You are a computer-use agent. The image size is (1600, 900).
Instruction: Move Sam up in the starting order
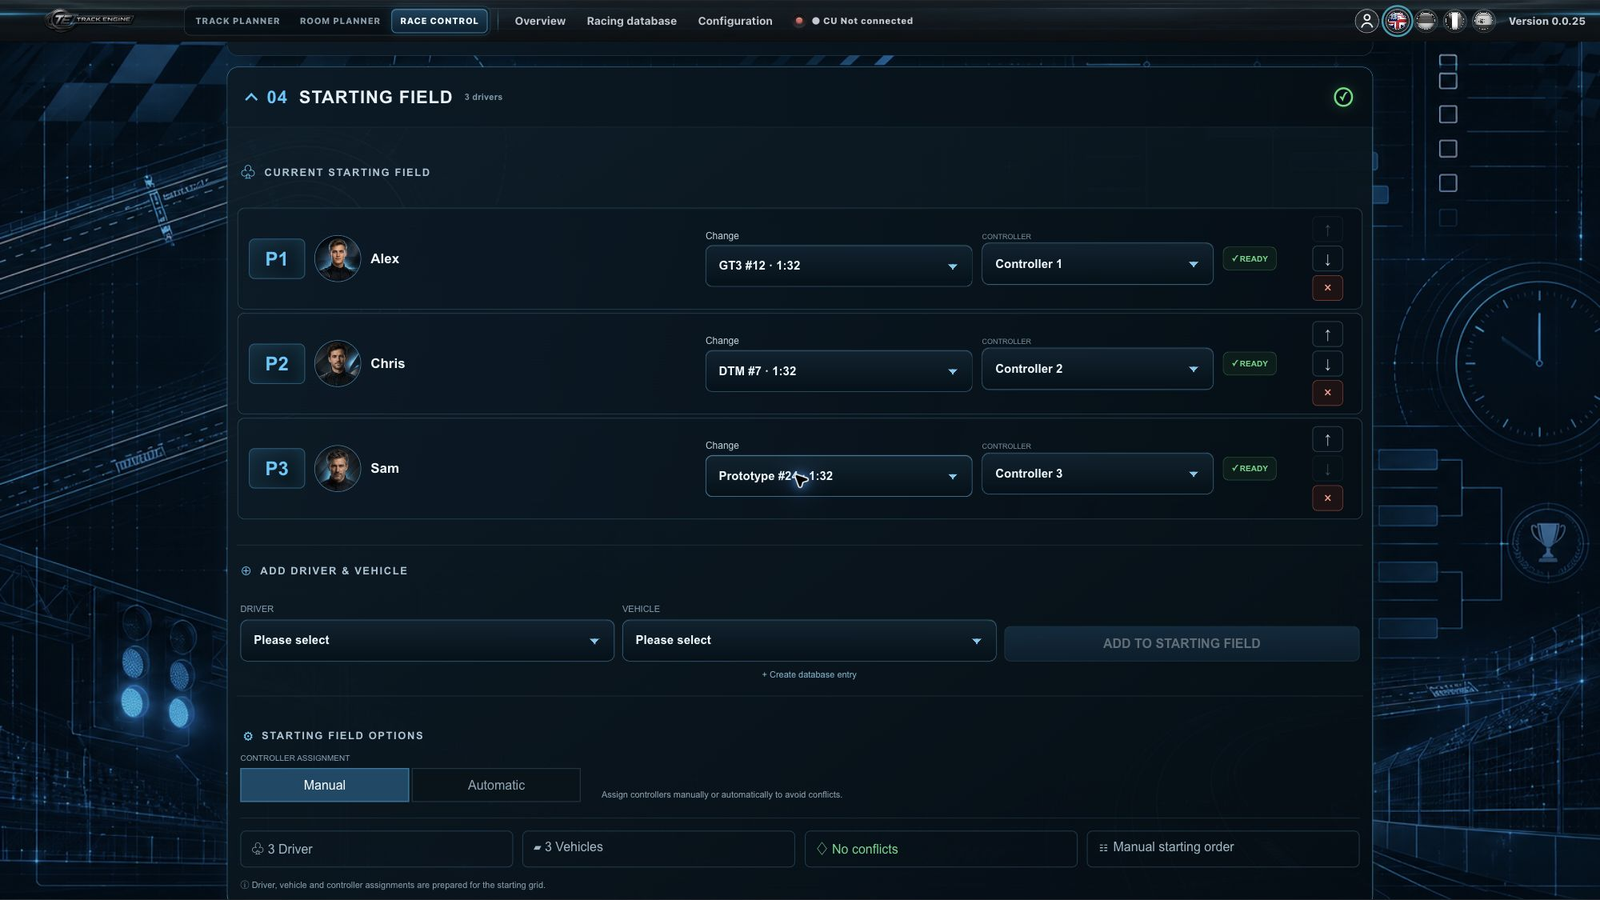point(1327,440)
